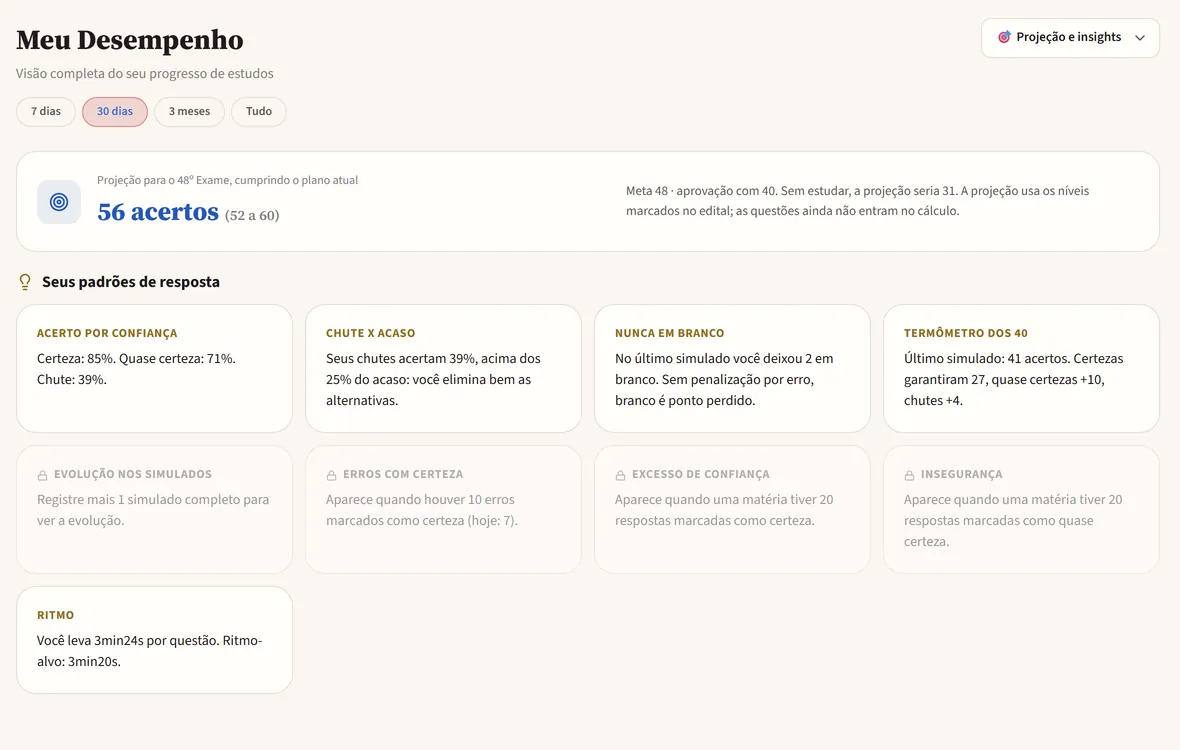This screenshot has width=1180, height=750.
Task: Open the Chute x acaso card
Action: pos(443,369)
